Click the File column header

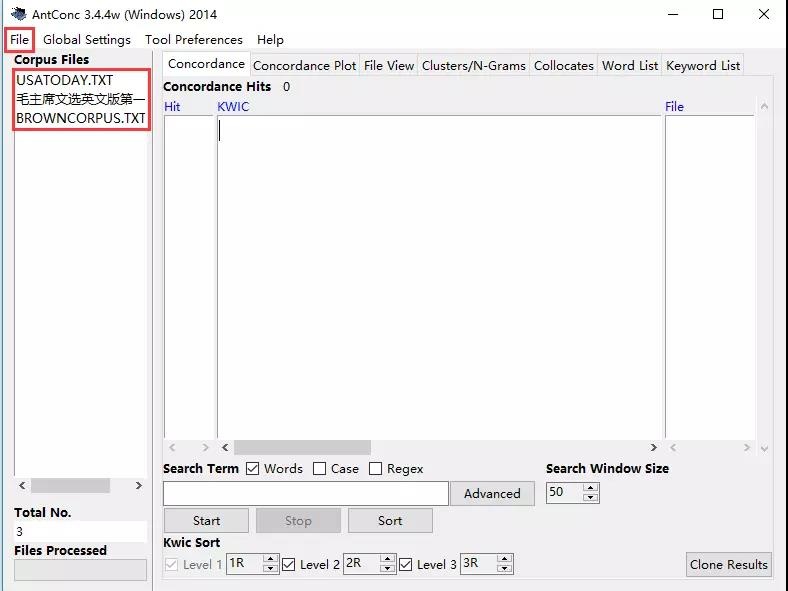click(x=674, y=107)
